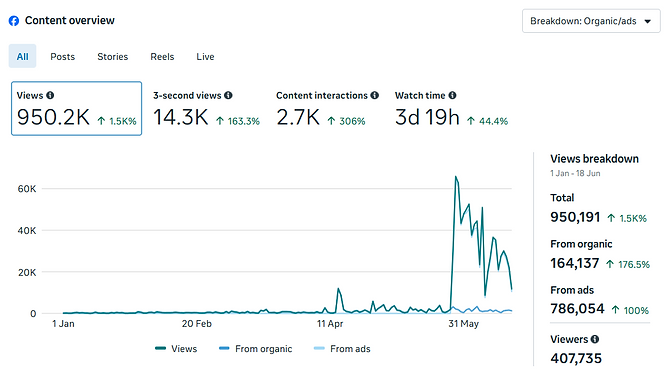The width and height of the screenshot is (668, 371).
Task: Open the info icon beside Views
Action: pyautogui.click(x=50, y=95)
